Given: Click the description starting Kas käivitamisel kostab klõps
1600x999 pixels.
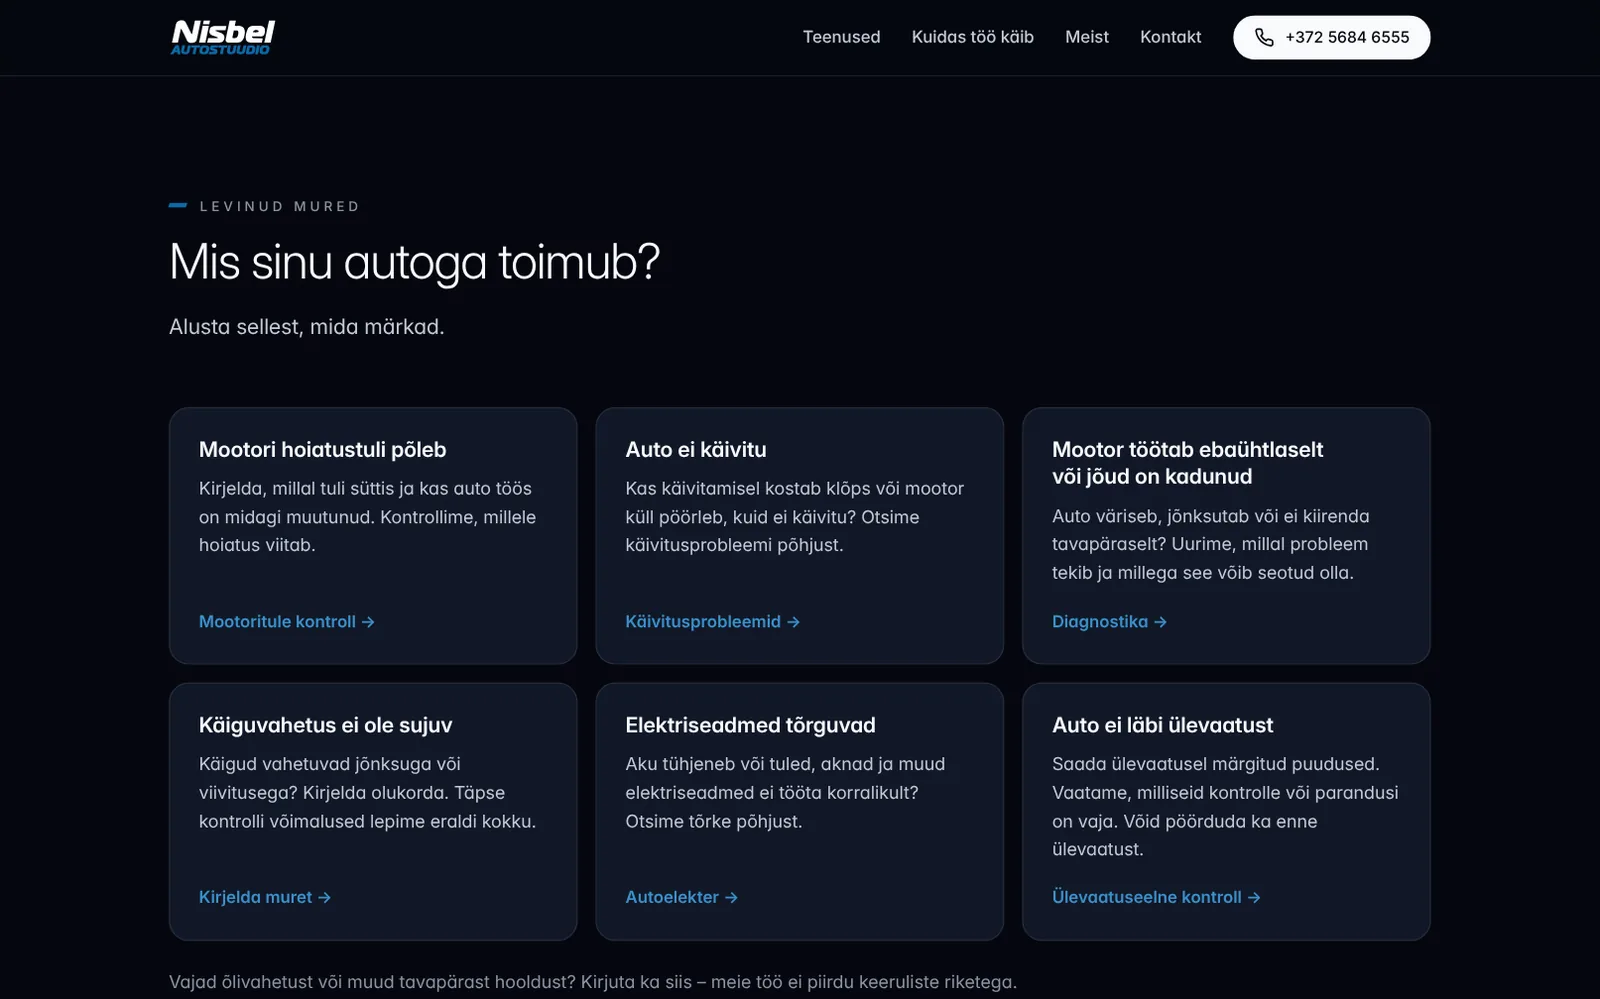Looking at the screenshot, I should click(794, 517).
